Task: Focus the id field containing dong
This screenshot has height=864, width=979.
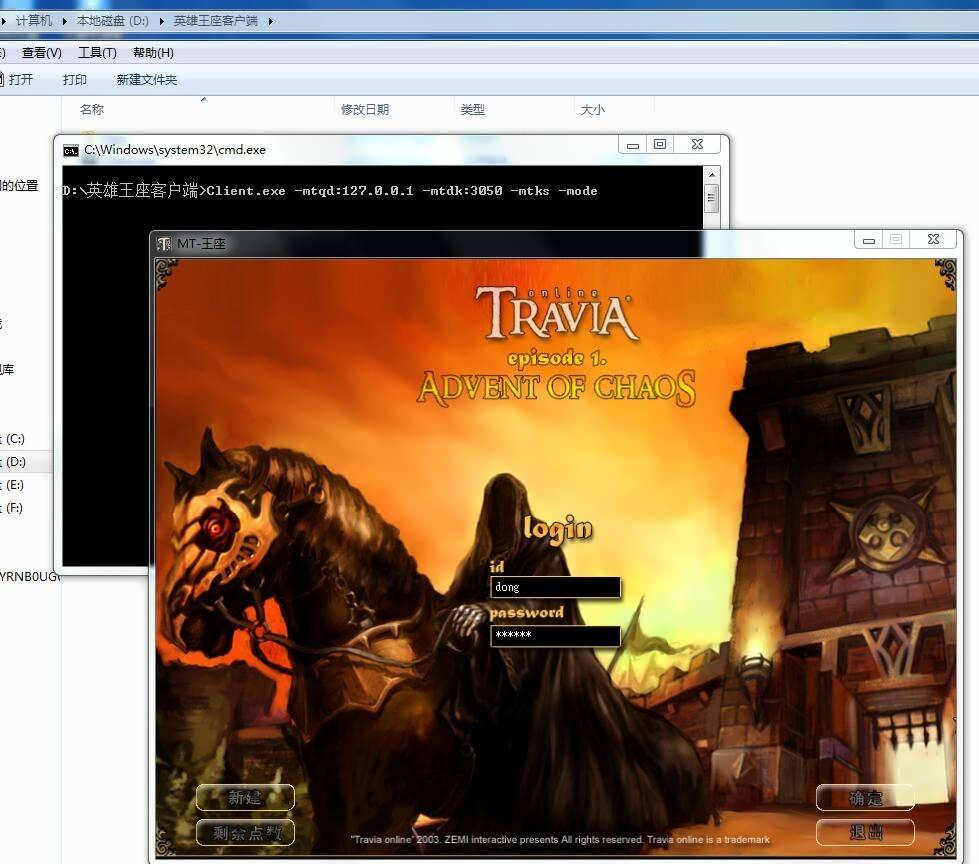Action: pyautogui.click(x=555, y=588)
